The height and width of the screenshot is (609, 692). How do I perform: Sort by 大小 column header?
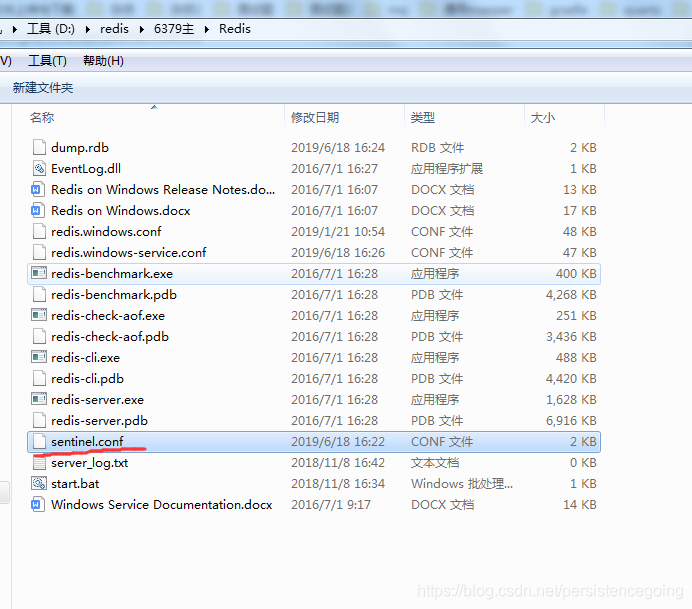point(543,117)
